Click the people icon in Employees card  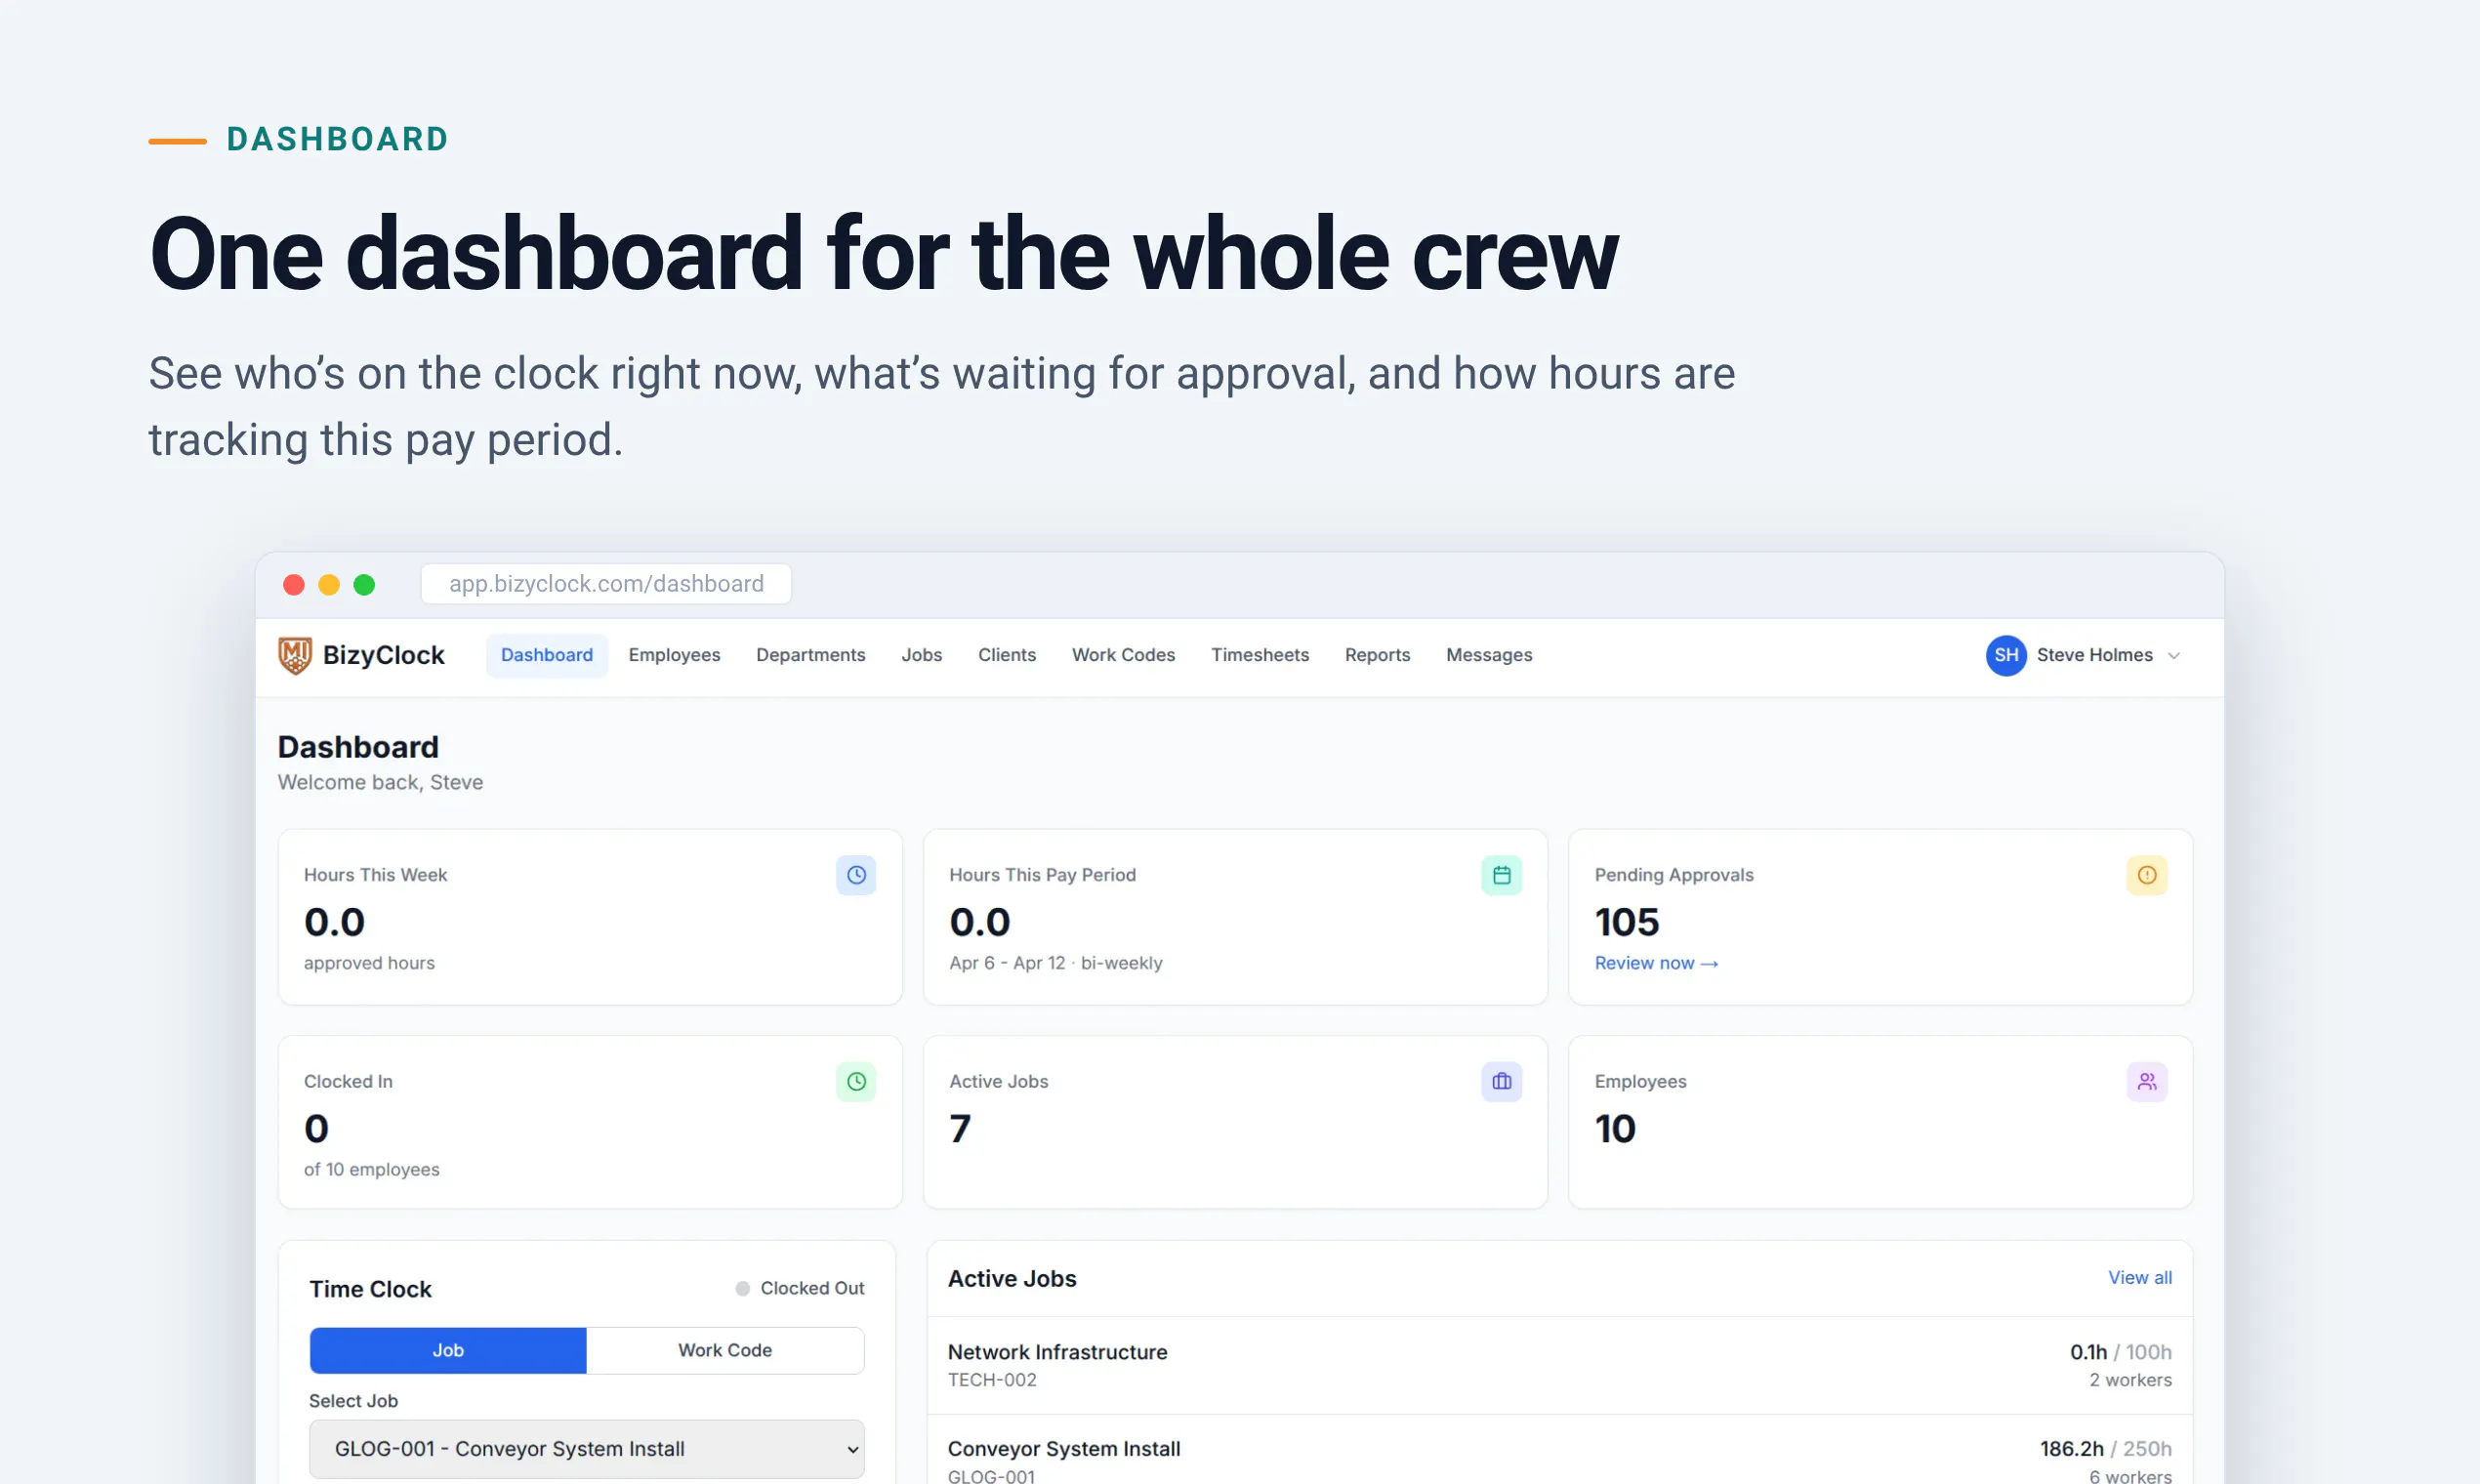[2146, 1082]
